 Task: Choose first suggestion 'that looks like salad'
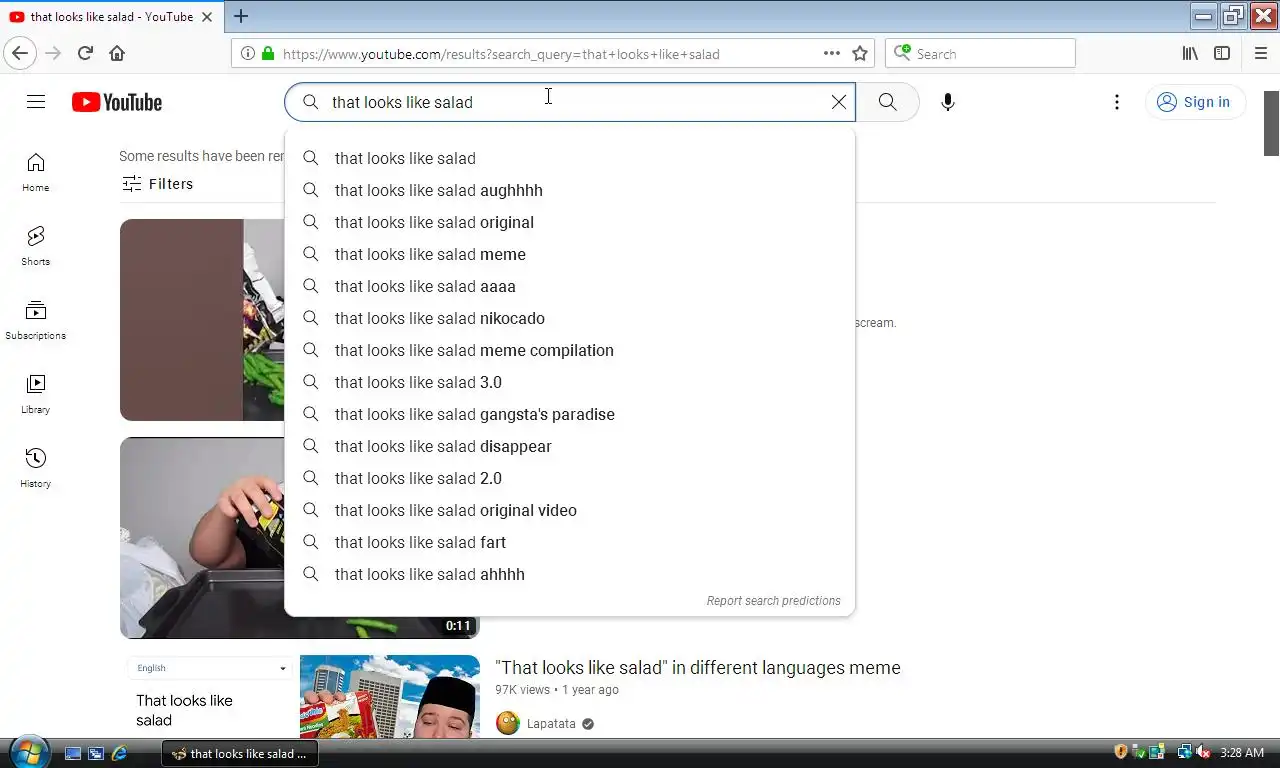[570, 158]
